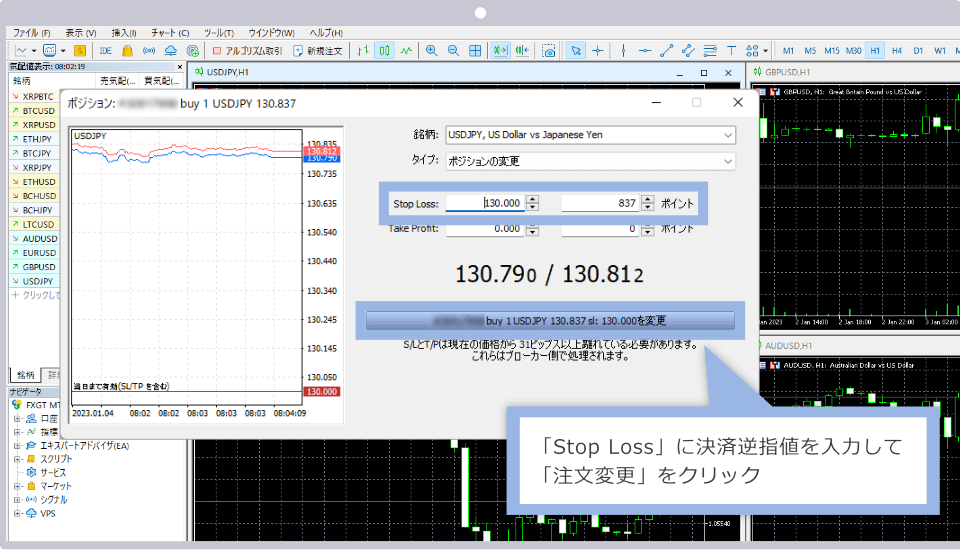Expand Expert Advisors node in Navigator

[x=17, y=446]
